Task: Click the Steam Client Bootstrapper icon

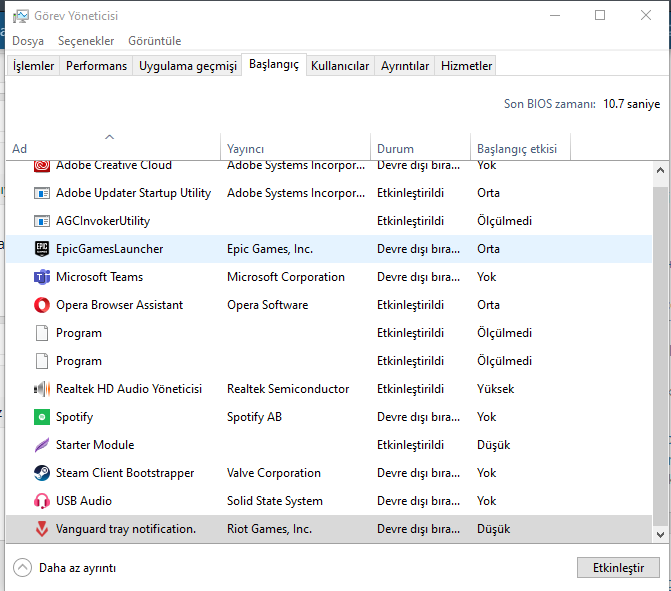Action: [42, 473]
